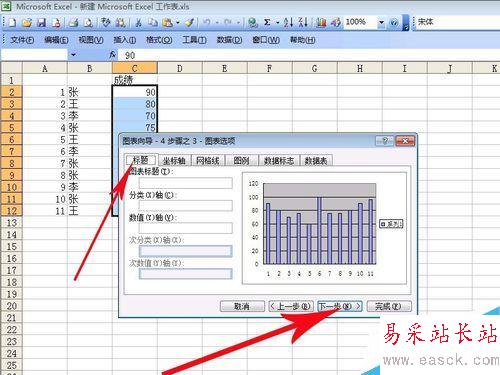Open Excel Help question icon

coord(394,22)
